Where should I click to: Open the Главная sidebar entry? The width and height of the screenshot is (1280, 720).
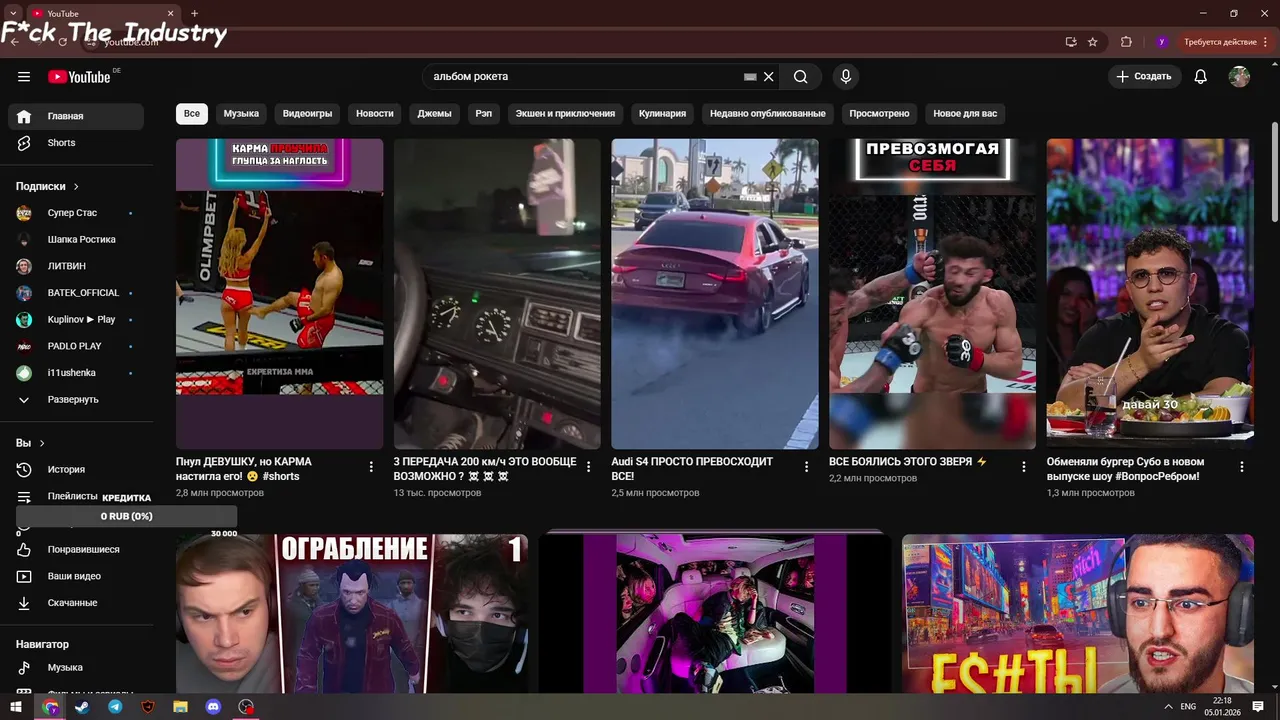click(76, 117)
